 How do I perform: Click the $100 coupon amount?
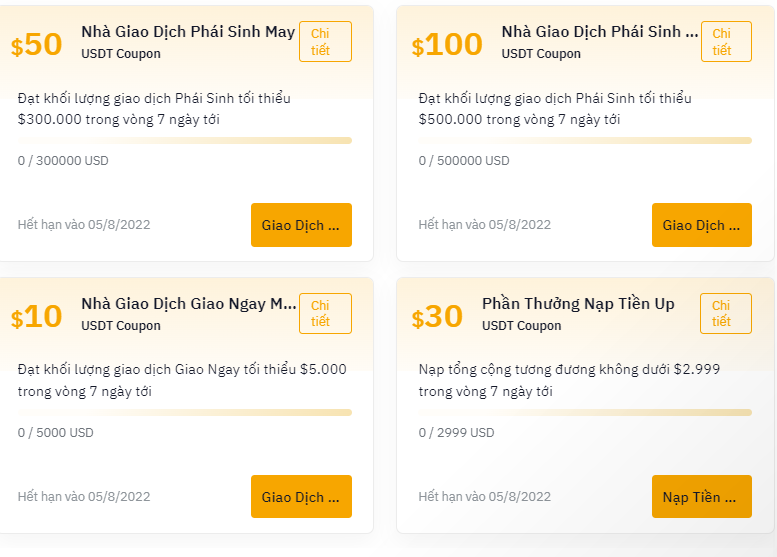click(x=447, y=45)
